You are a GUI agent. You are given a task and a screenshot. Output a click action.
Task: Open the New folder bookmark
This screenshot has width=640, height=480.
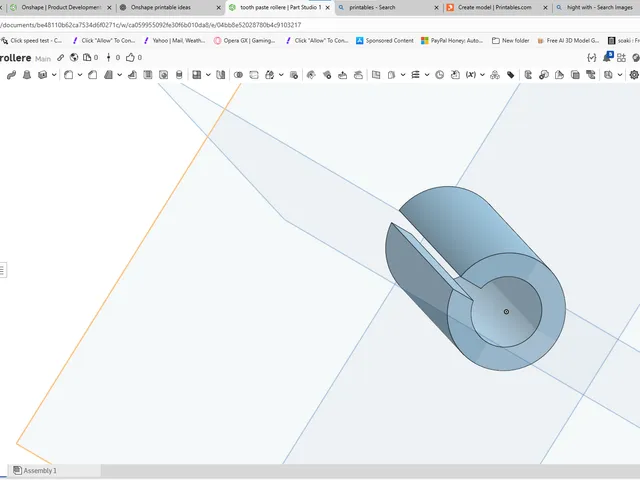click(511, 40)
